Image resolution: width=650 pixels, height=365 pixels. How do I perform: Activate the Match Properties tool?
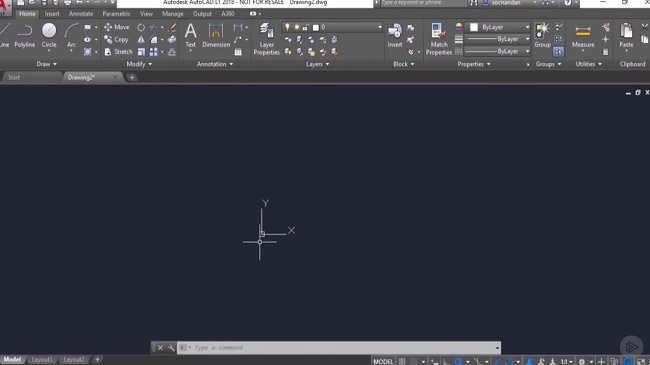click(439, 39)
